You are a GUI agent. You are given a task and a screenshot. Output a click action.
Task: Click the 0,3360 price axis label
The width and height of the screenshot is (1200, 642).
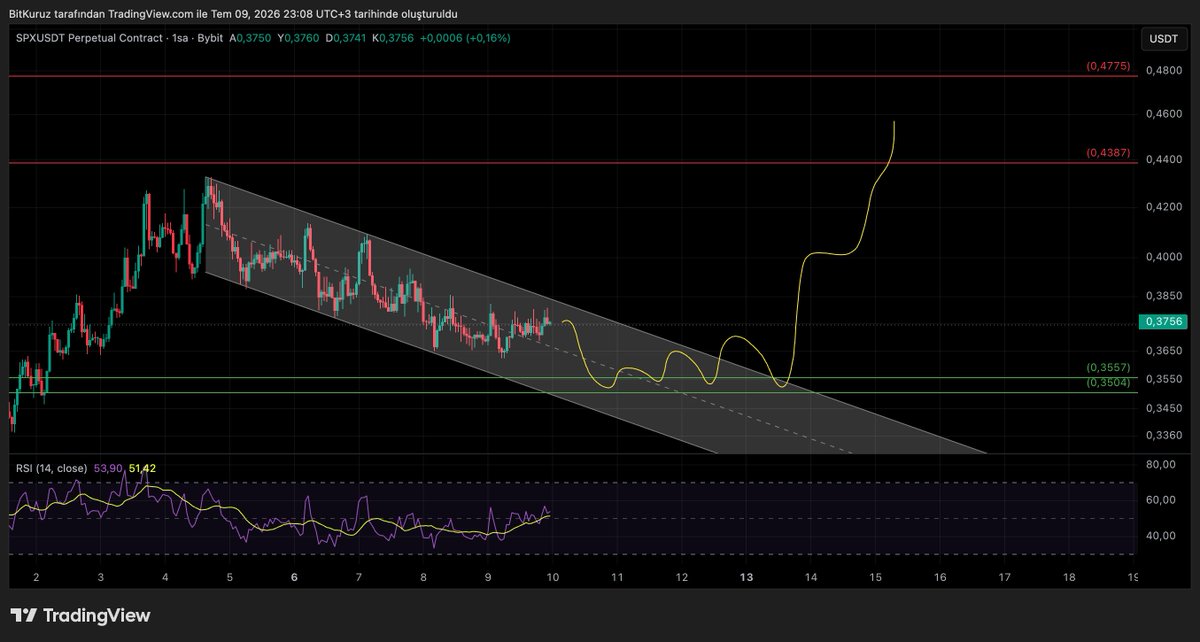pyautogui.click(x=1163, y=435)
